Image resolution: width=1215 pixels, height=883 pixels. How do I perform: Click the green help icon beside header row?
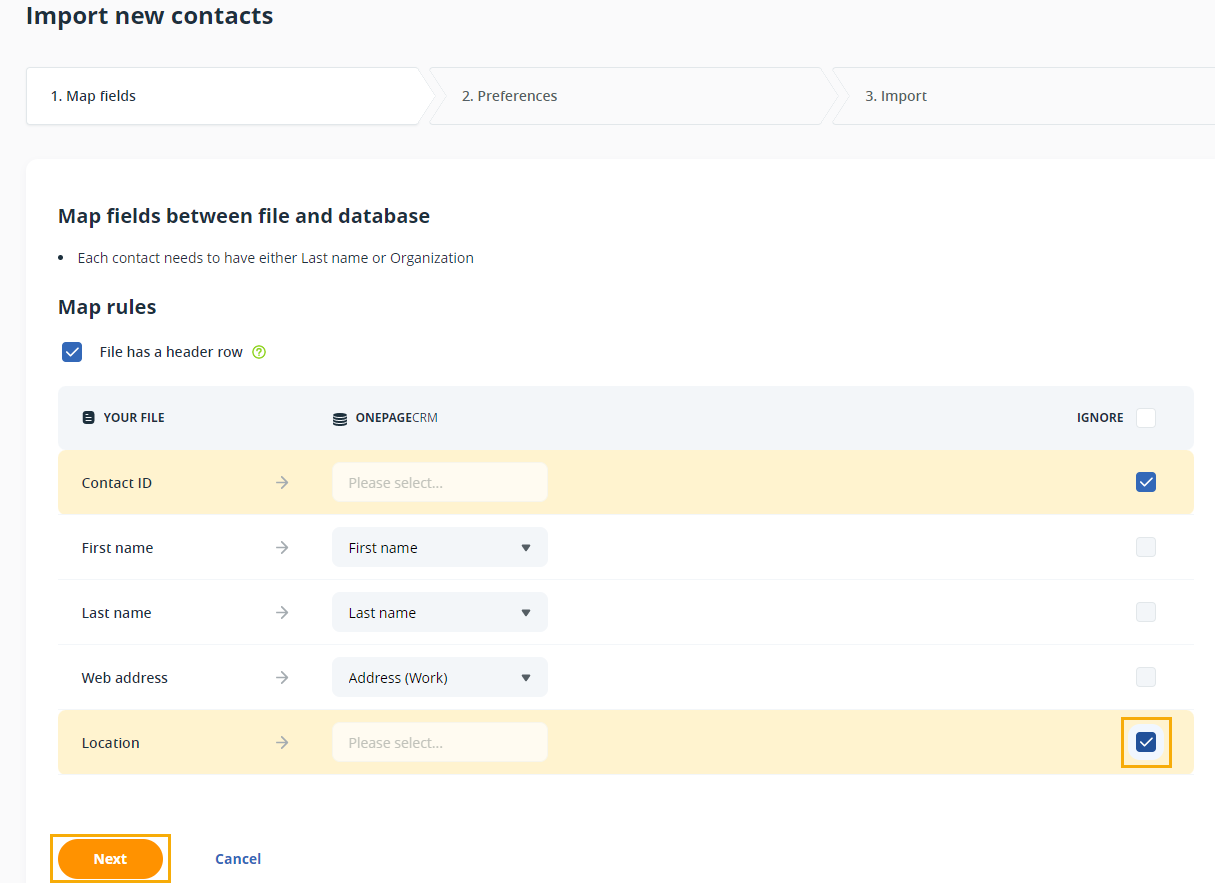click(x=259, y=352)
